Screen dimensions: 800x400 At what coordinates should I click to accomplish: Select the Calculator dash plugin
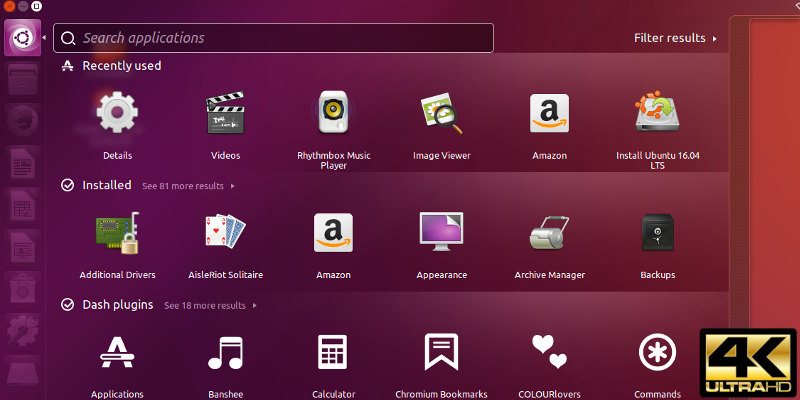click(333, 352)
